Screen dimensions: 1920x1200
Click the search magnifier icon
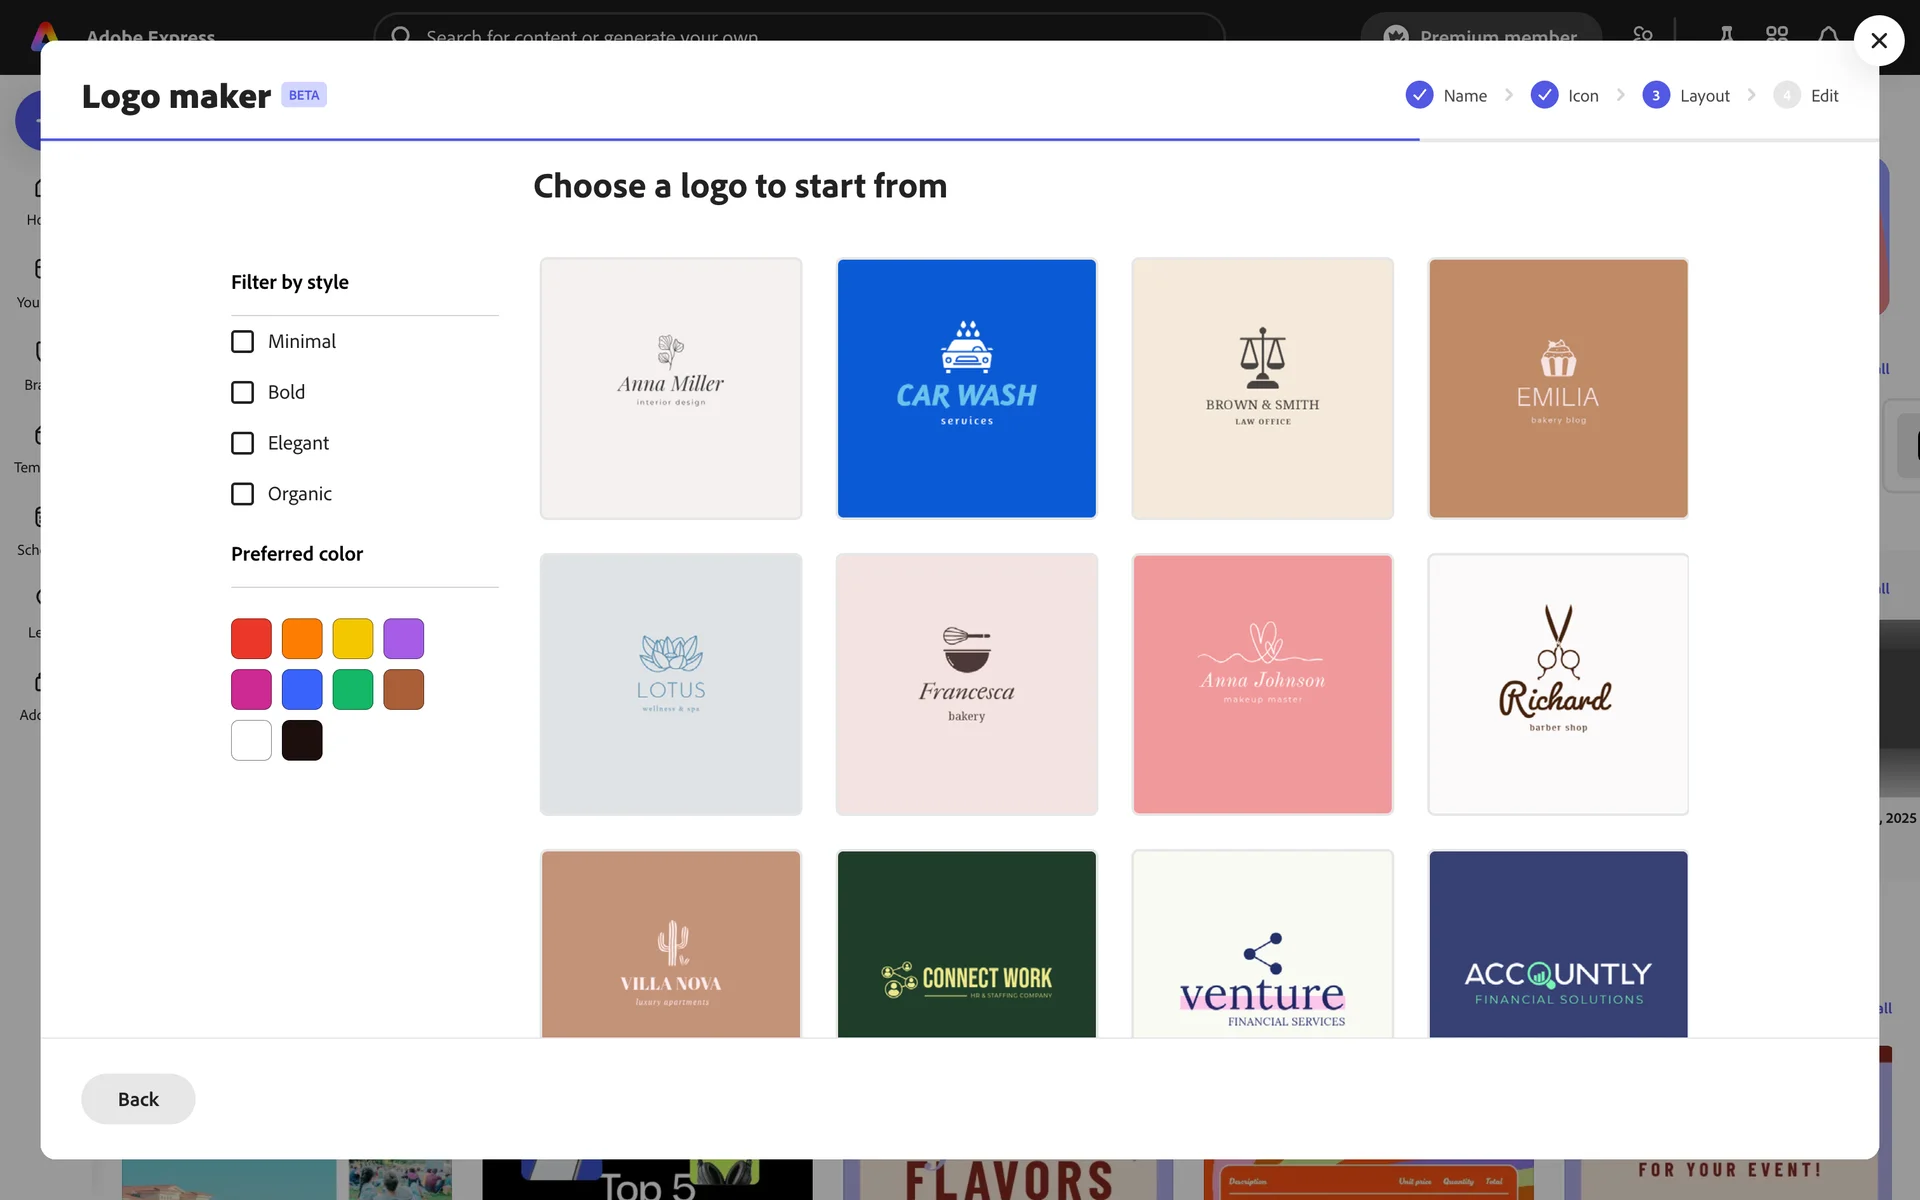(401, 34)
